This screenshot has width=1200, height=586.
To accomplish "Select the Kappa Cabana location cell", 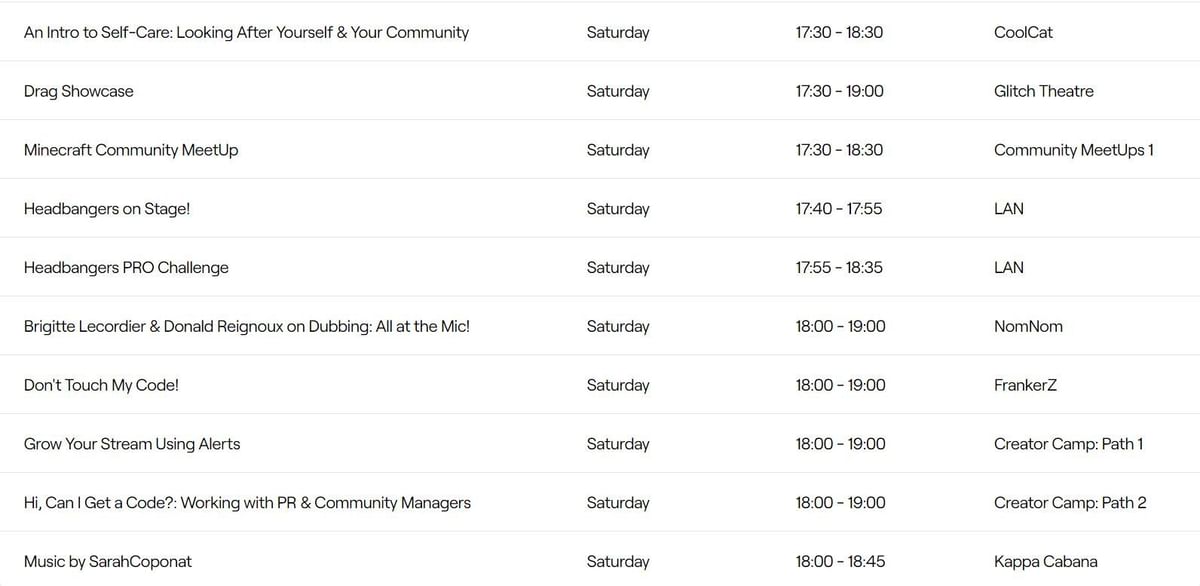I will (x=1045, y=562).
